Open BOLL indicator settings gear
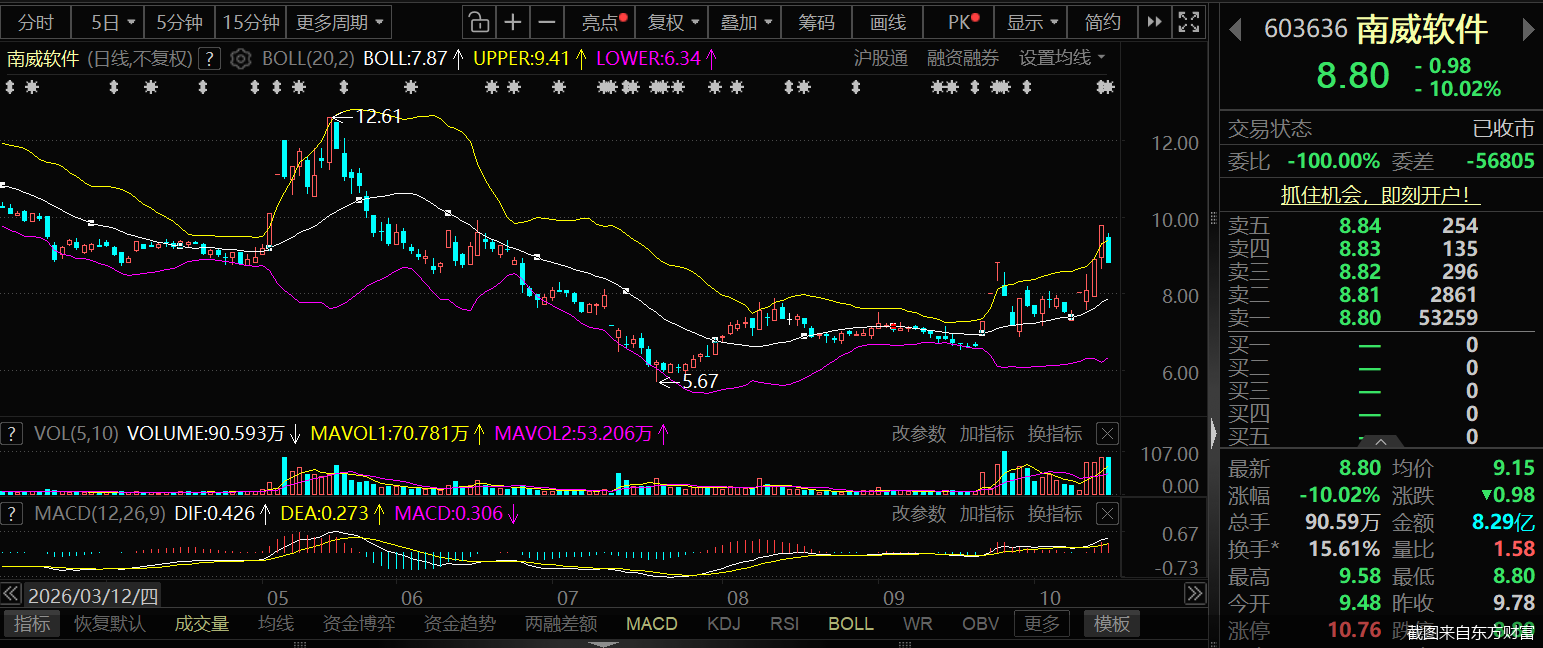 point(240,59)
